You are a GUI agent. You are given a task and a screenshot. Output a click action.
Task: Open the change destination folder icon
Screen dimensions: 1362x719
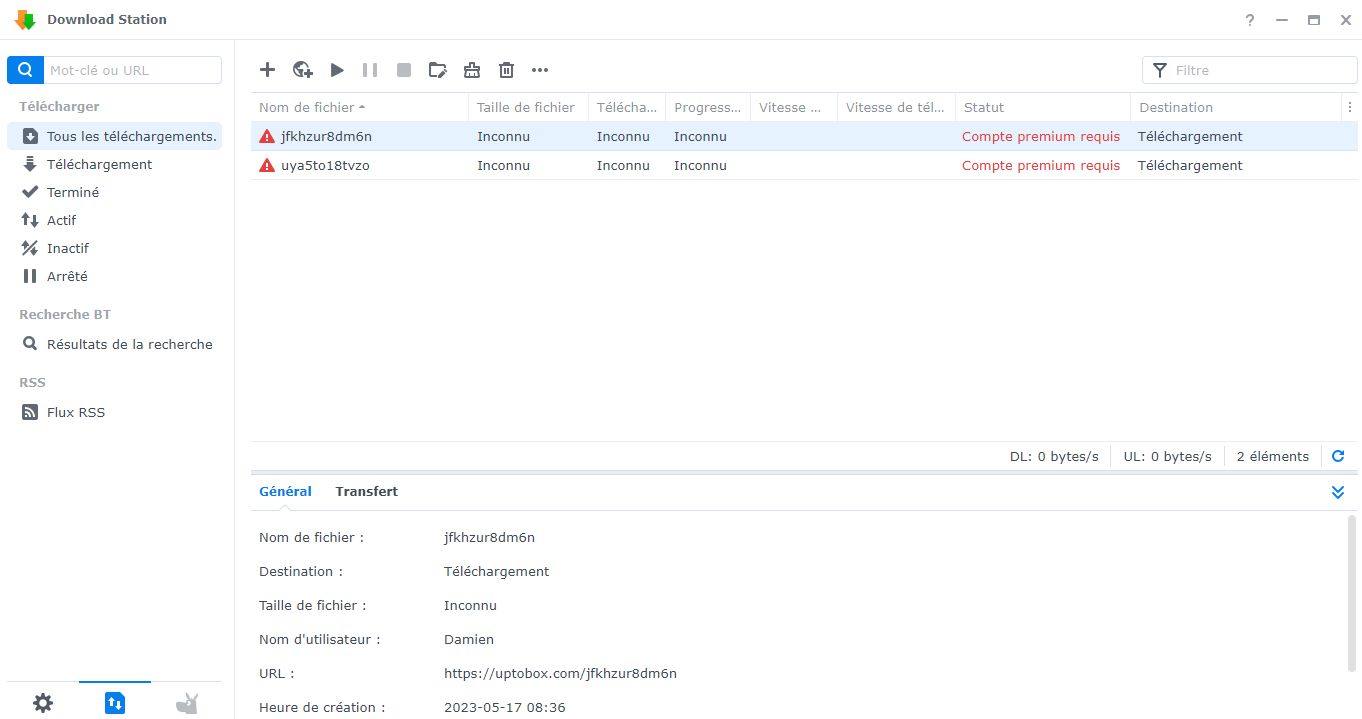click(x=438, y=70)
